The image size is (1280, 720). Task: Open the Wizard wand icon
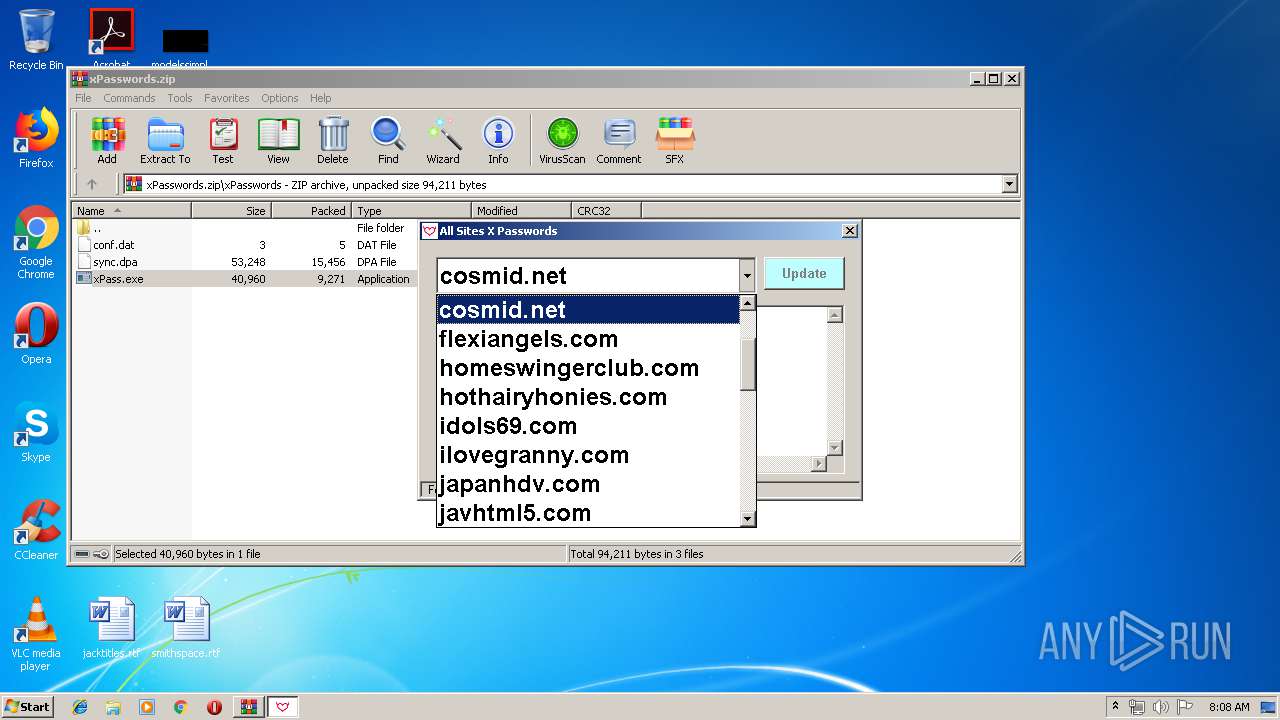click(x=443, y=140)
